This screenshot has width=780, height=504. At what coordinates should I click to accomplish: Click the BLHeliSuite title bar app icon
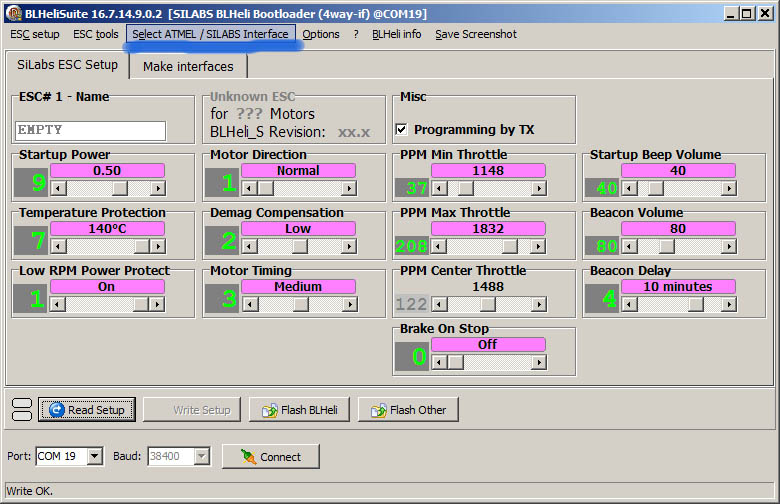(14, 13)
